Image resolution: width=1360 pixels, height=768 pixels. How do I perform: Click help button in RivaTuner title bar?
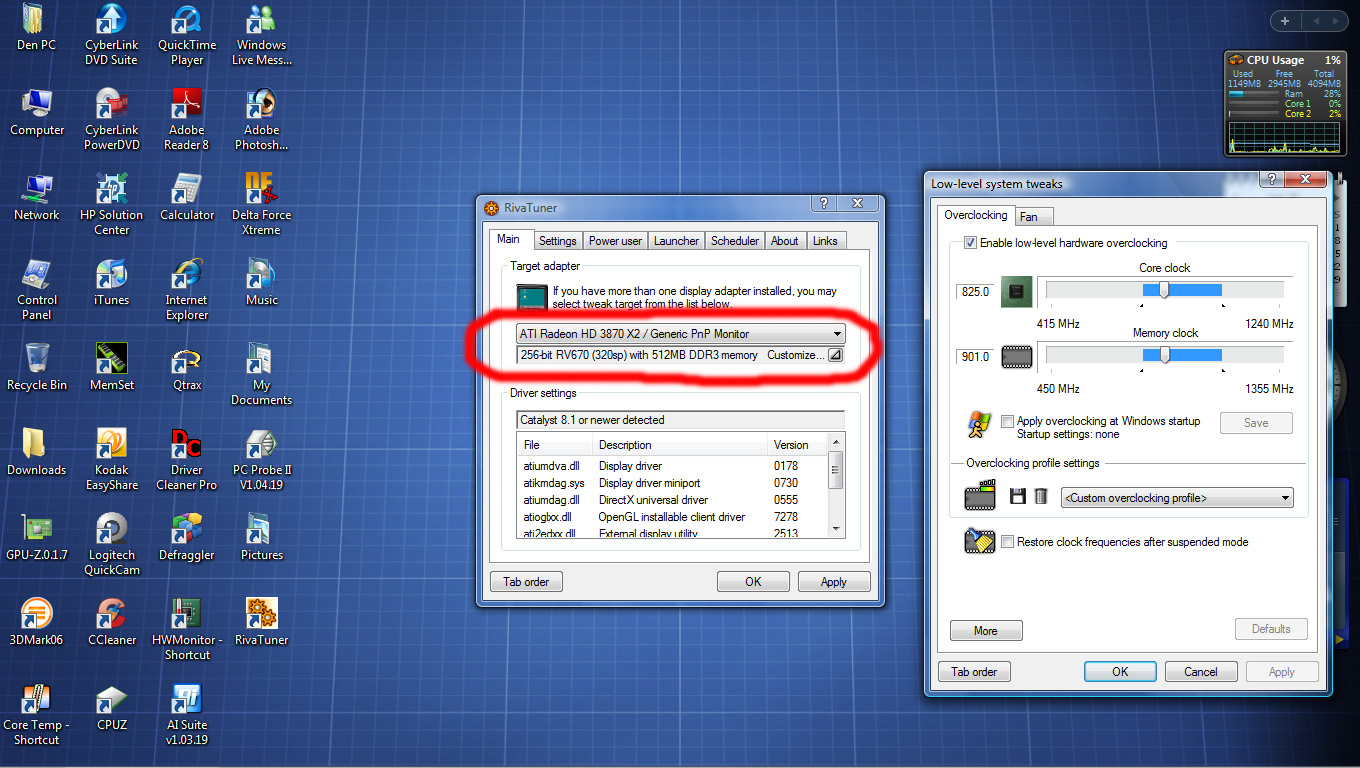coord(823,203)
